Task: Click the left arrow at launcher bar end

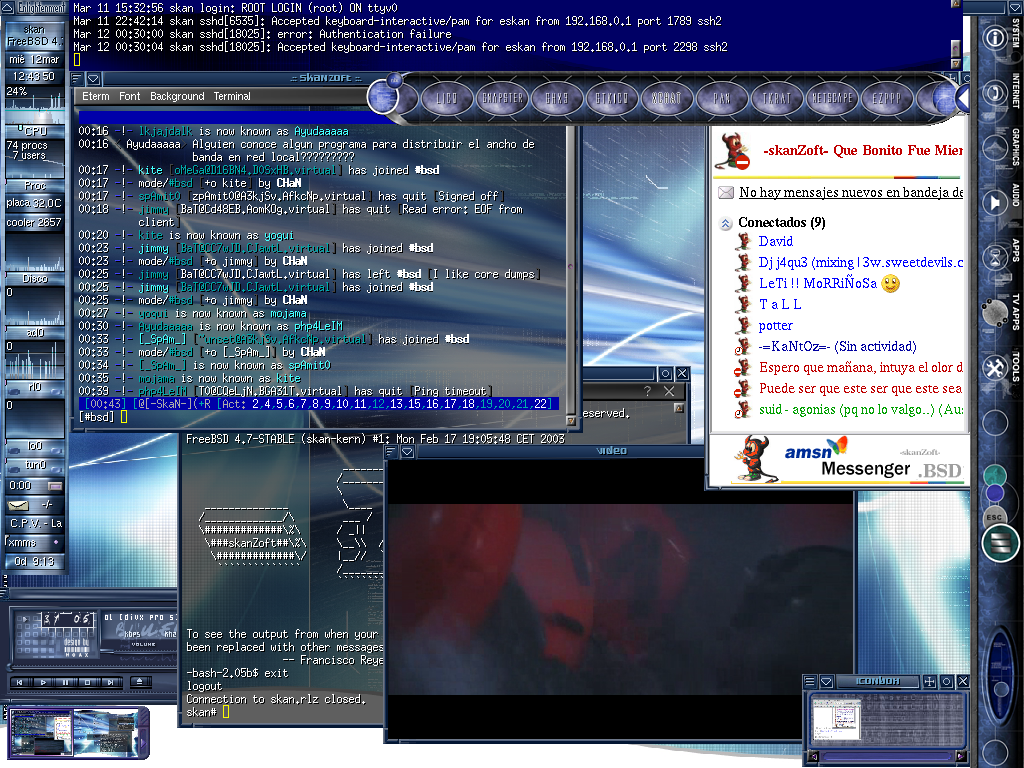Action: 962,99
